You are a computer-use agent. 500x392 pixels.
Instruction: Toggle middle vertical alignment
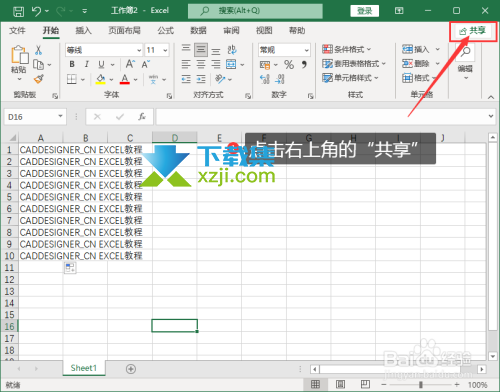tap(201, 50)
